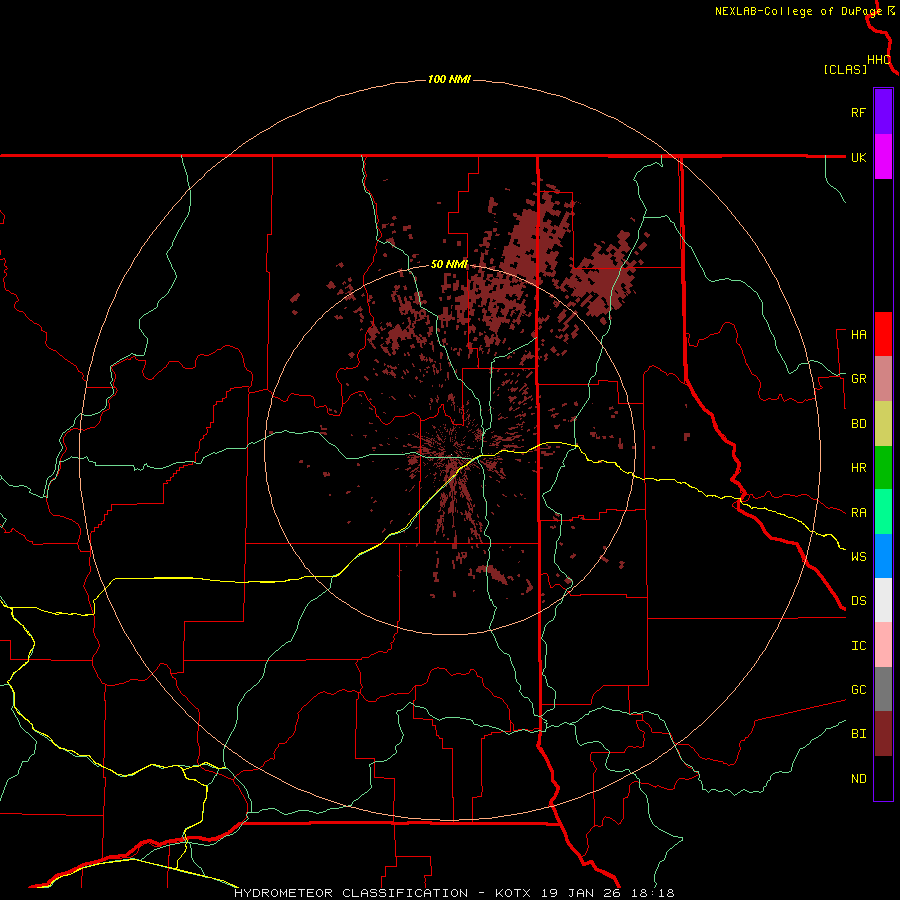Click the RF purple legend swatch
900x900 pixels.
tap(883, 112)
